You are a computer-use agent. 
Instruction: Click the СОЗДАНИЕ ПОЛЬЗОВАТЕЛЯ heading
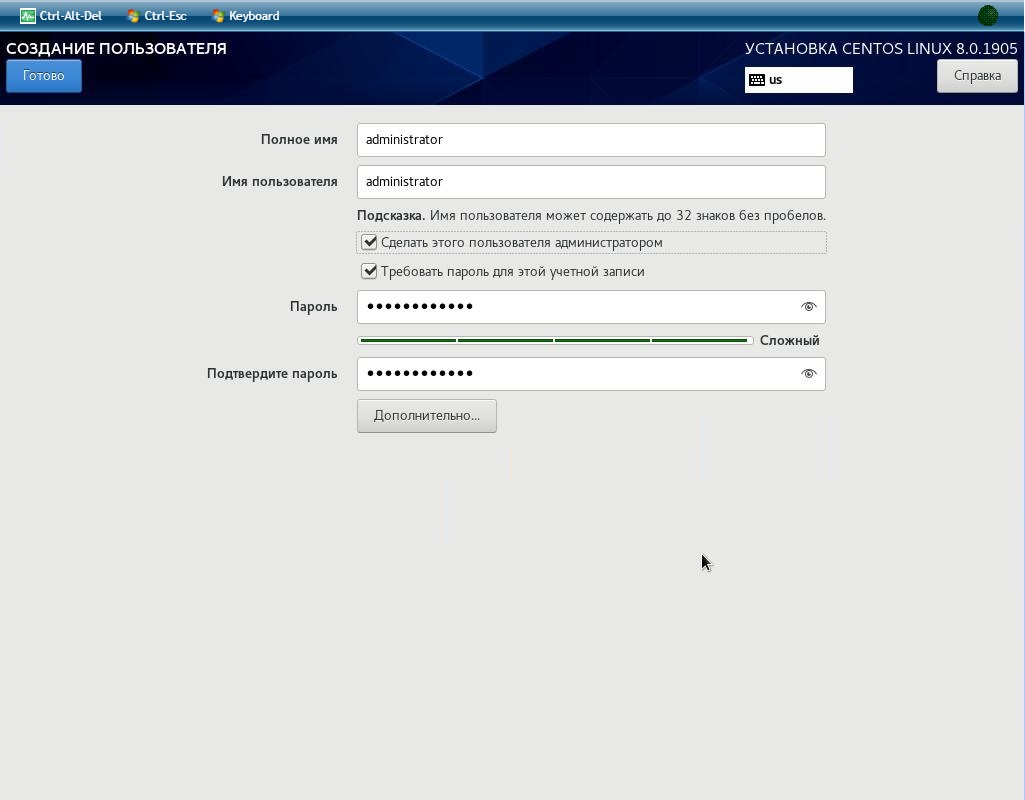116,49
